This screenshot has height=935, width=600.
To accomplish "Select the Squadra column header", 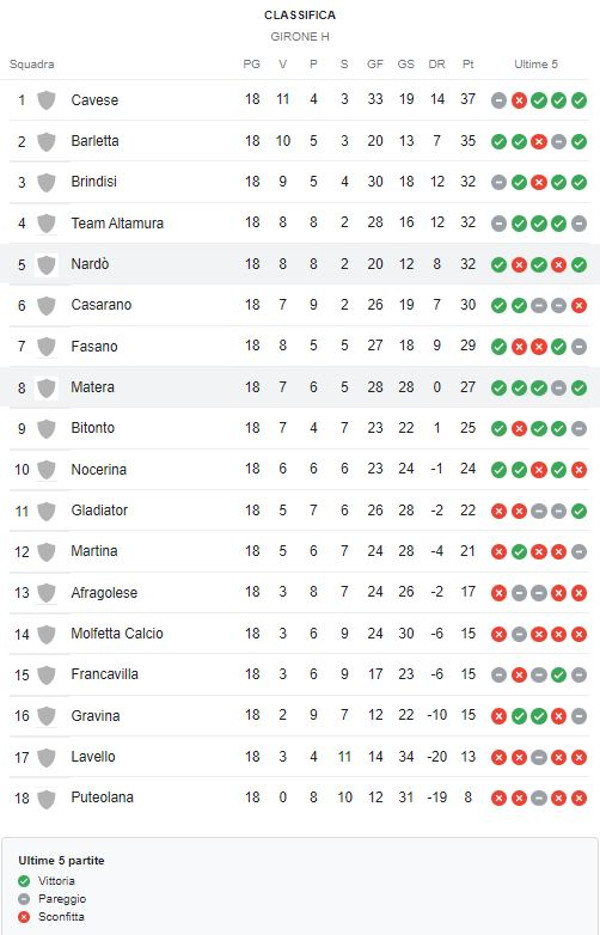I will (x=32, y=64).
